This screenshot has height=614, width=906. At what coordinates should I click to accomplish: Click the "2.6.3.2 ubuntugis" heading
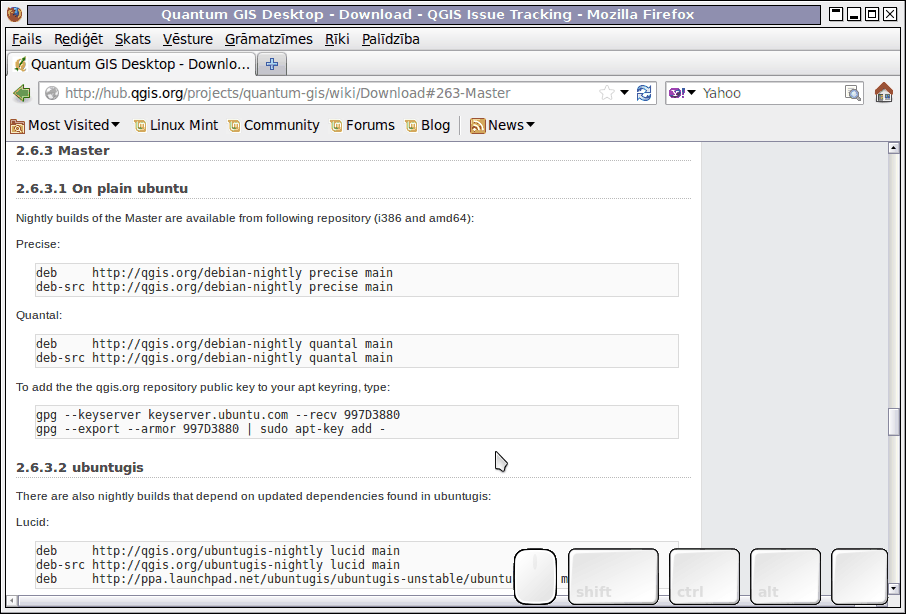[80, 467]
